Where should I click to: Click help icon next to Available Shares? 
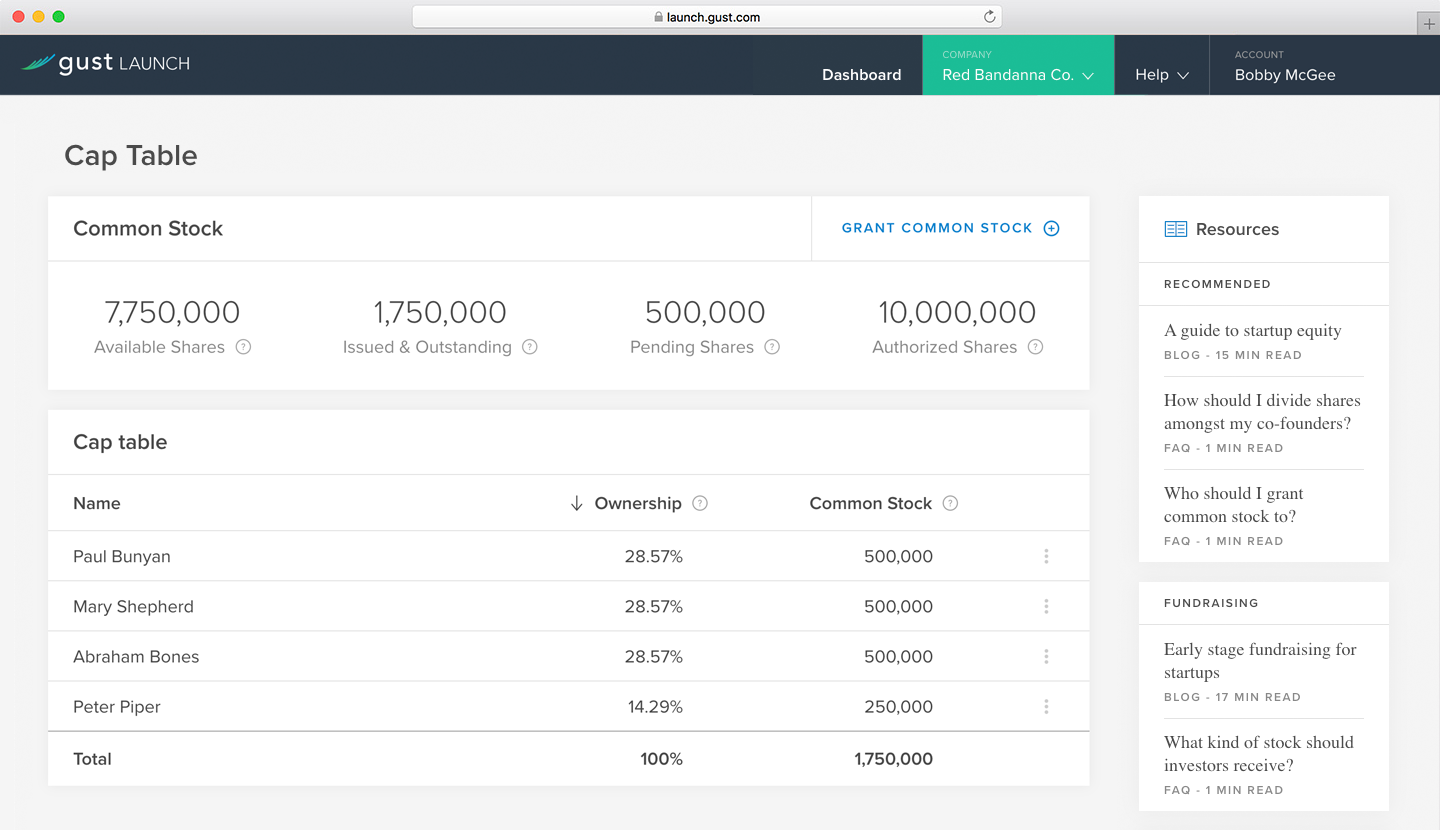[243, 347]
